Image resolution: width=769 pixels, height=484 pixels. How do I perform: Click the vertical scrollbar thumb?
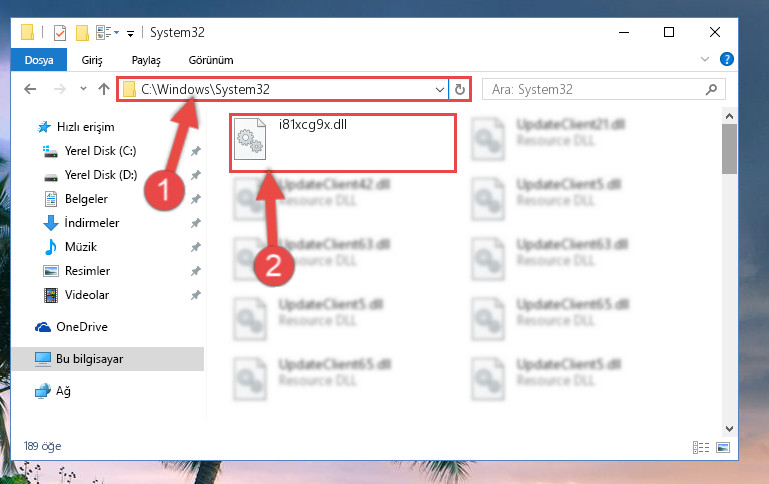click(729, 149)
